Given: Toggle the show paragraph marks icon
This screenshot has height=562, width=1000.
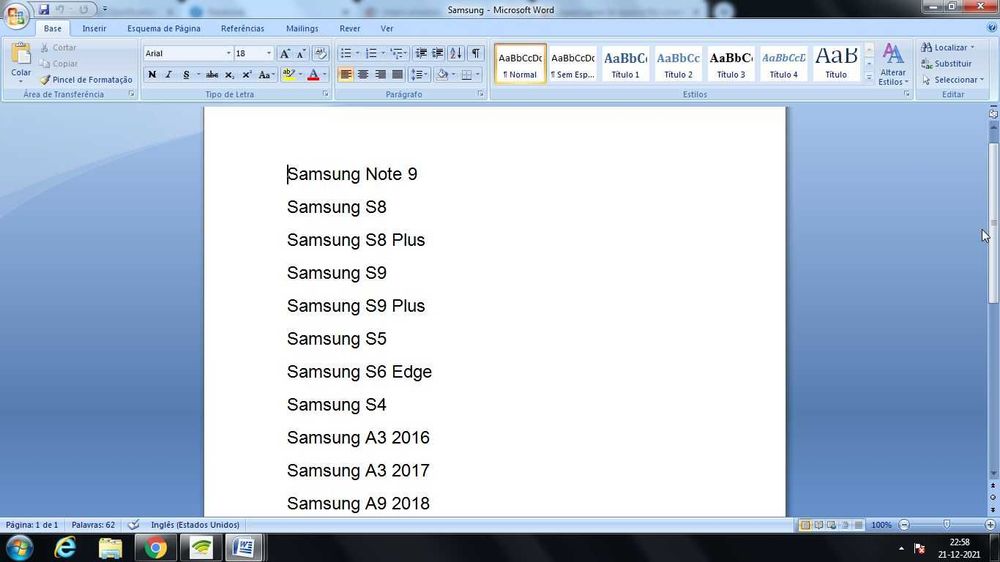Looking at the screenshot, I should click(476, 54).
